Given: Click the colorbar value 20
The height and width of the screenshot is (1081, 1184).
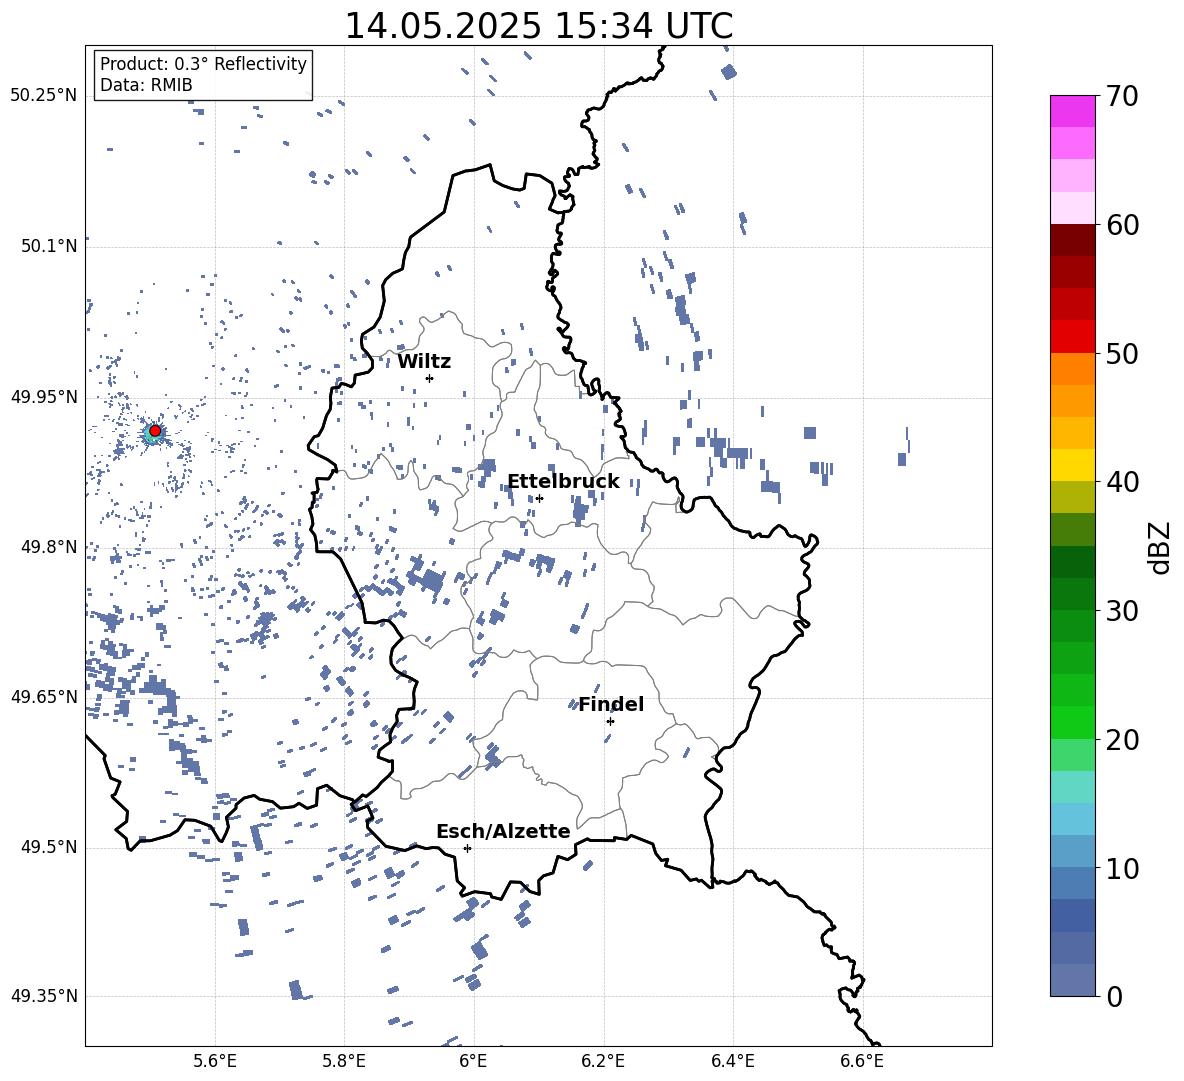Looking at the screenshot, I should point(1122,740).
